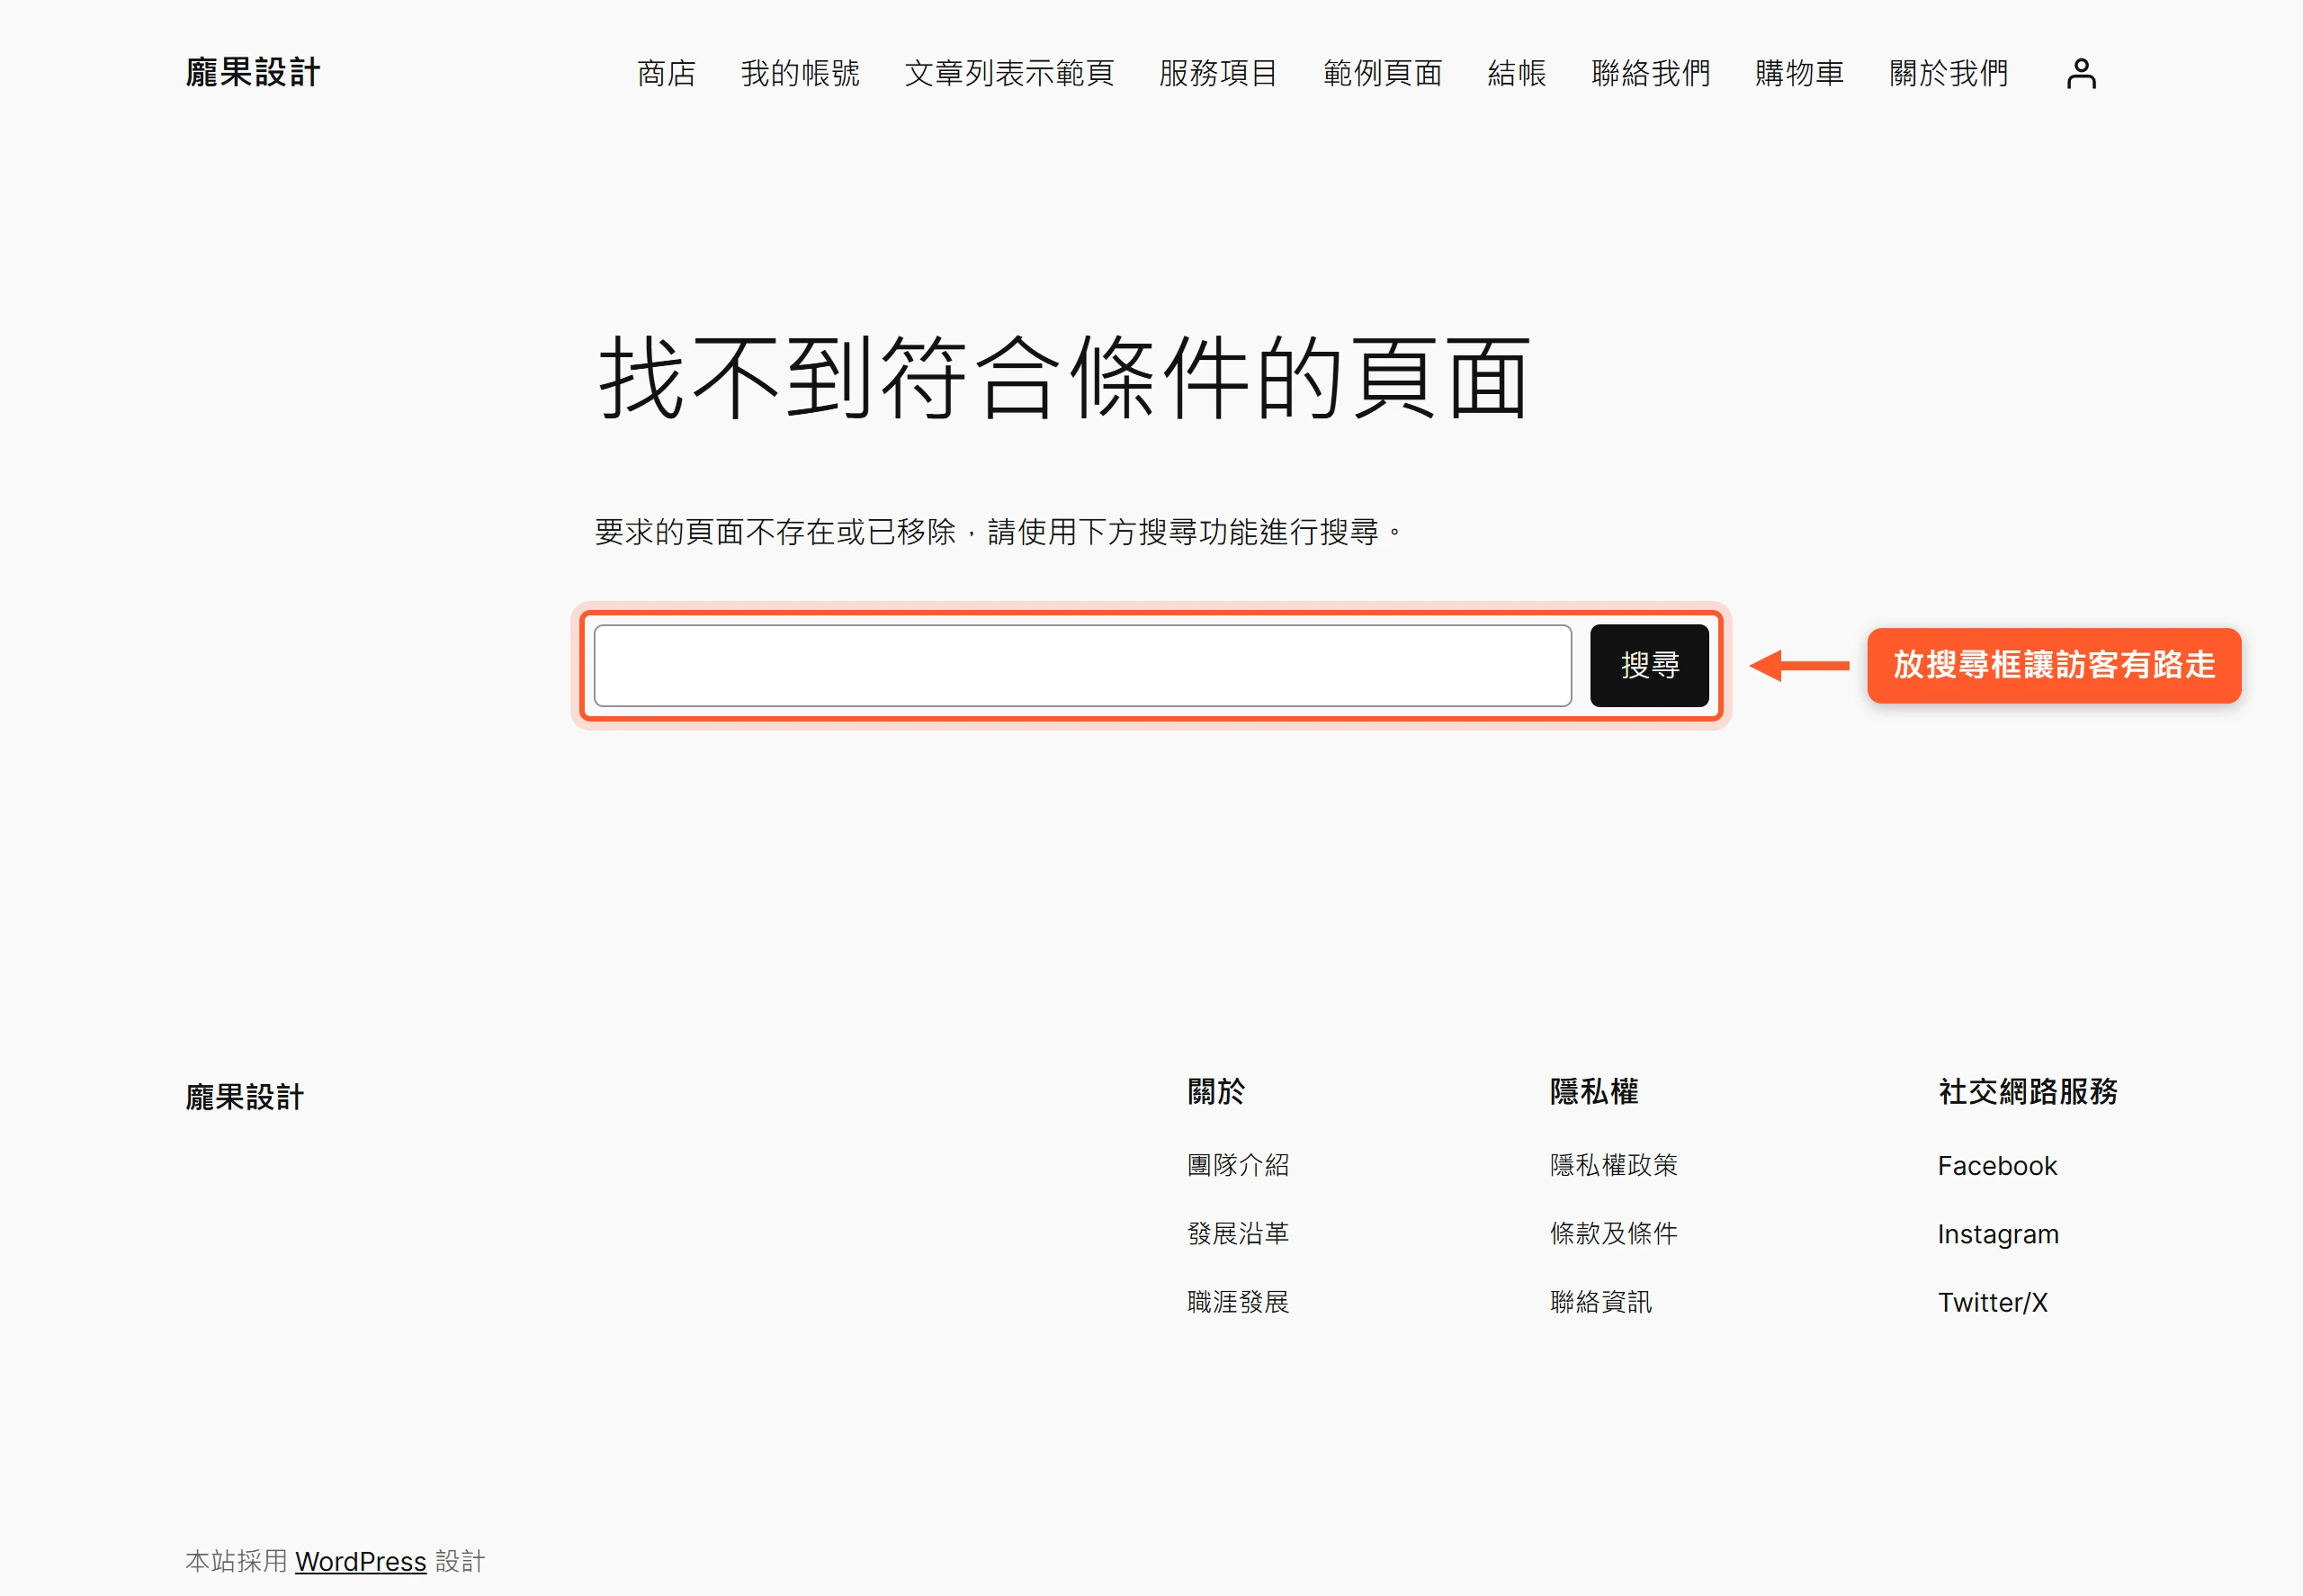Click the 社交網路服務 footer heading
This screenshot has width=2303, height=1596.
coord(2028,1091)
